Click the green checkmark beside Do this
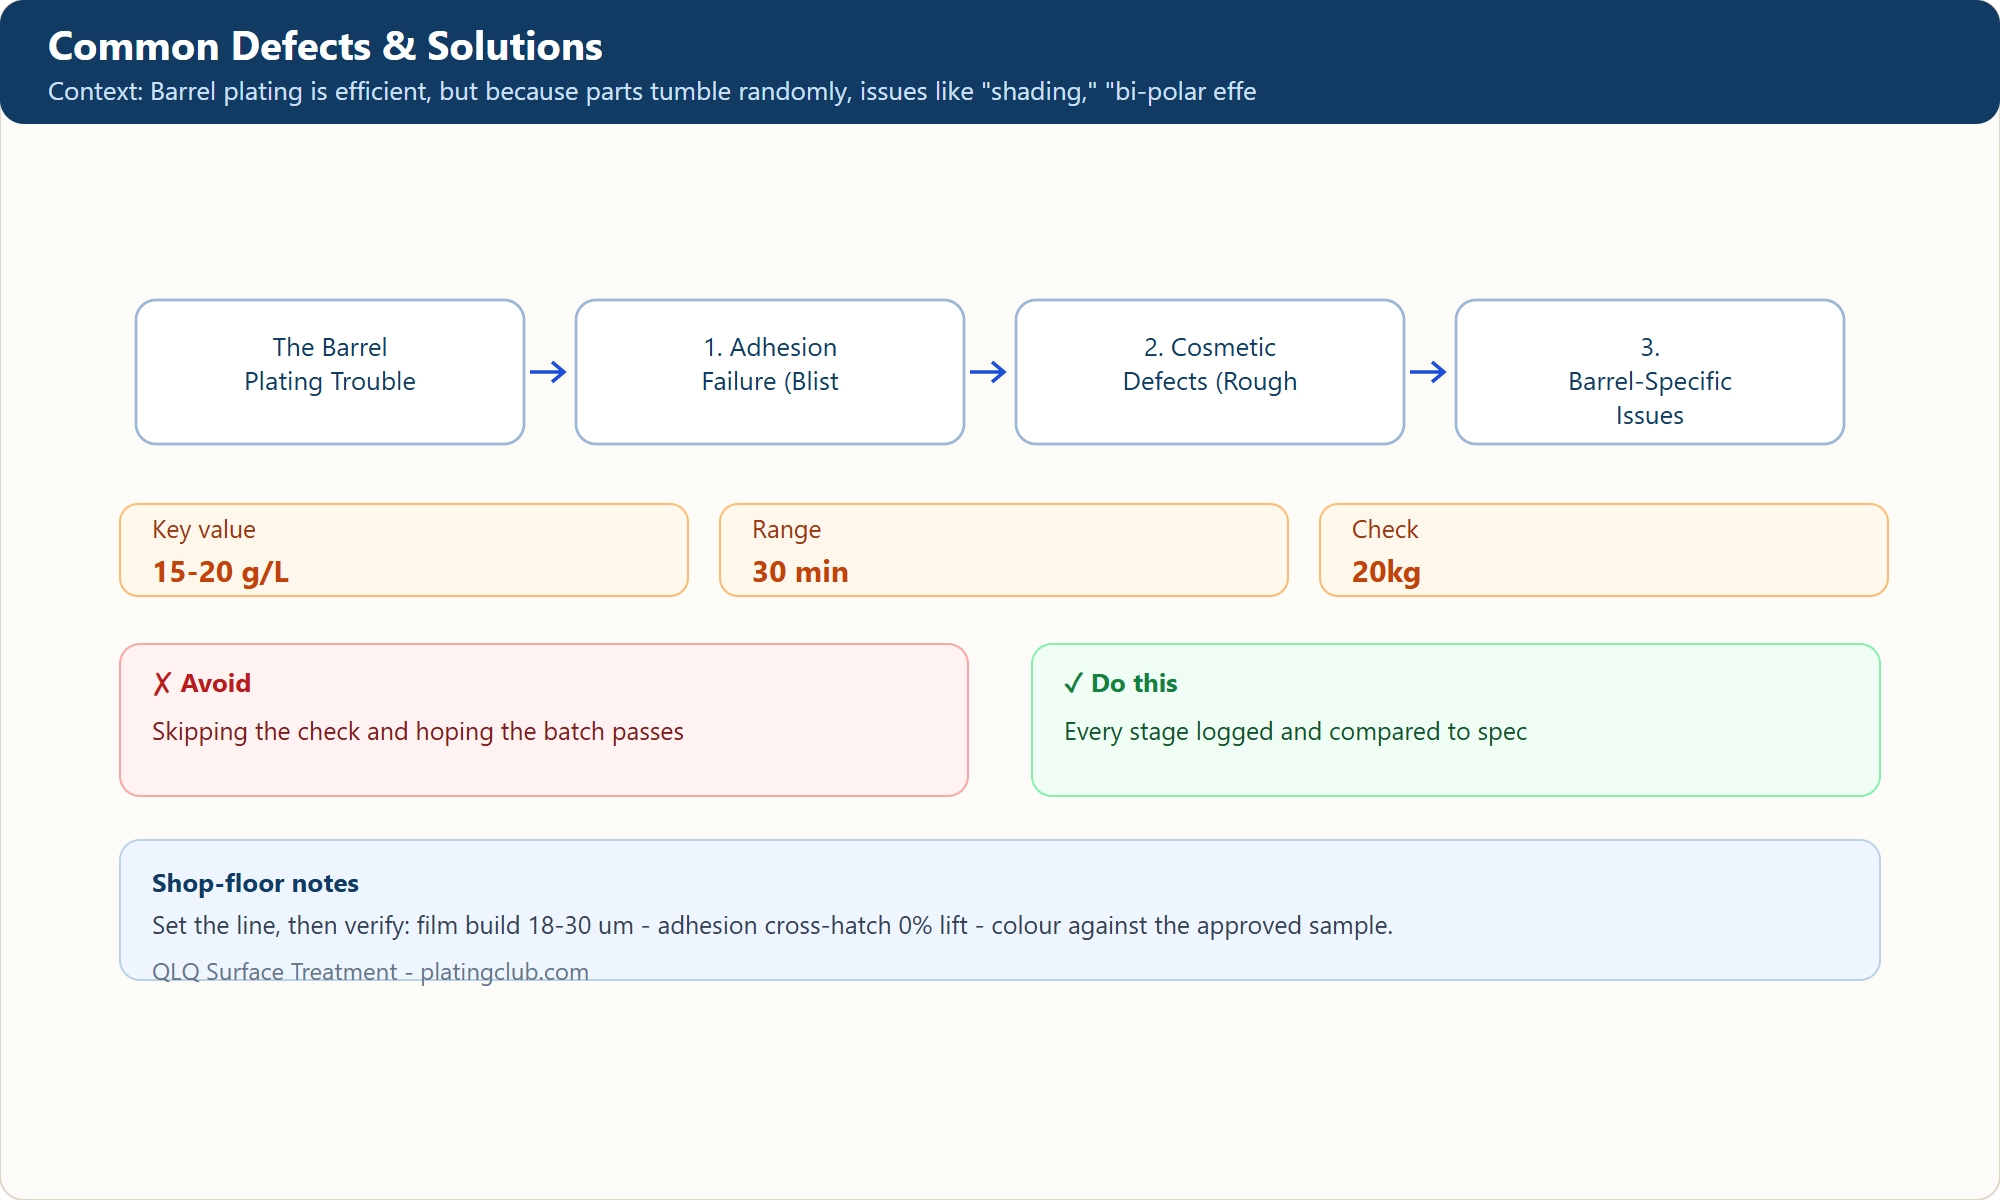The image size is (2000, 1200). point(1073,683)
